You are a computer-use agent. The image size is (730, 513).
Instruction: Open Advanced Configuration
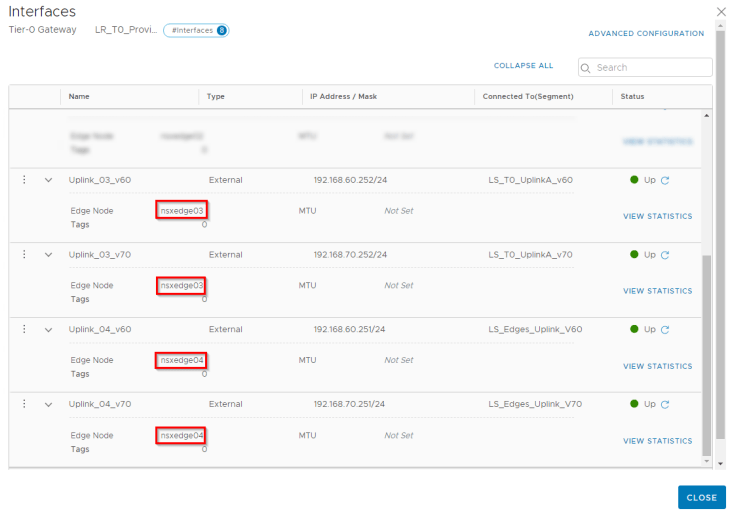point(646,34)
